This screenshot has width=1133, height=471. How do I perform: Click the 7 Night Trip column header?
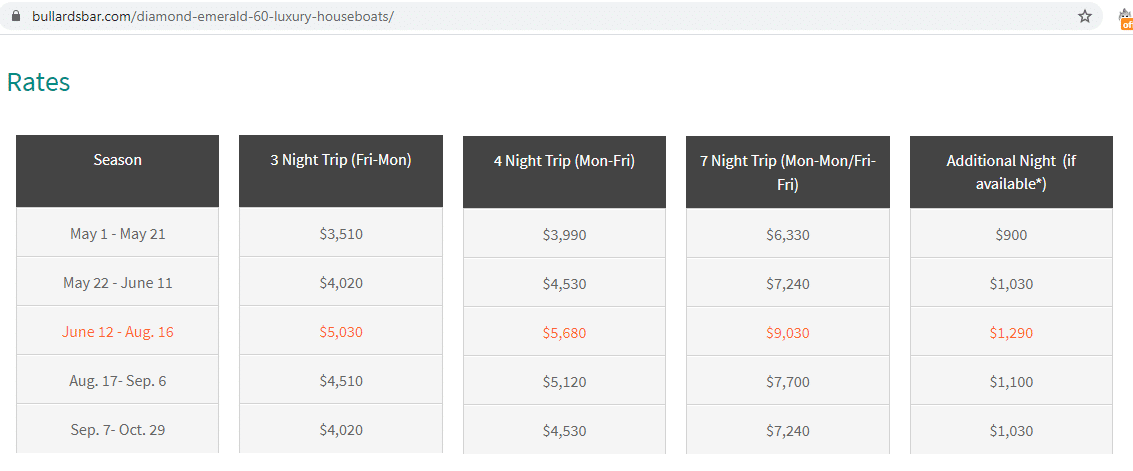click(x=788, y=172)
